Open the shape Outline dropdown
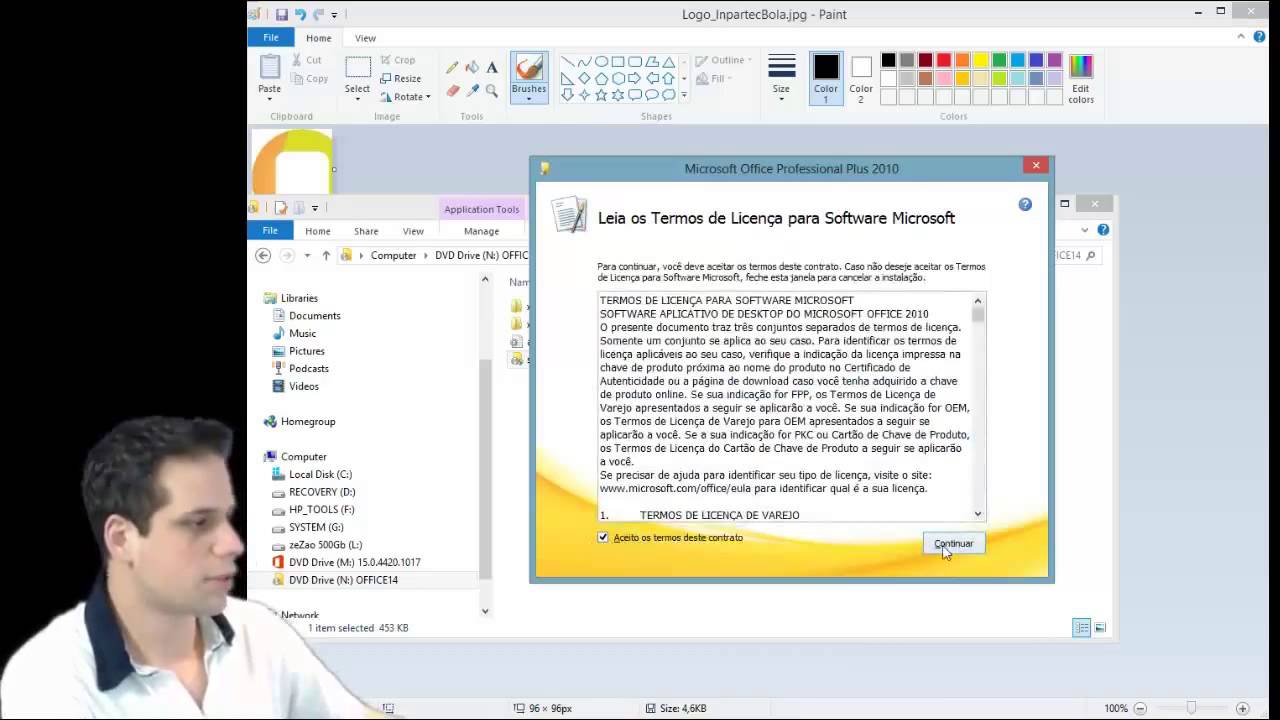The image size is (1280, 720). [724, 60]
